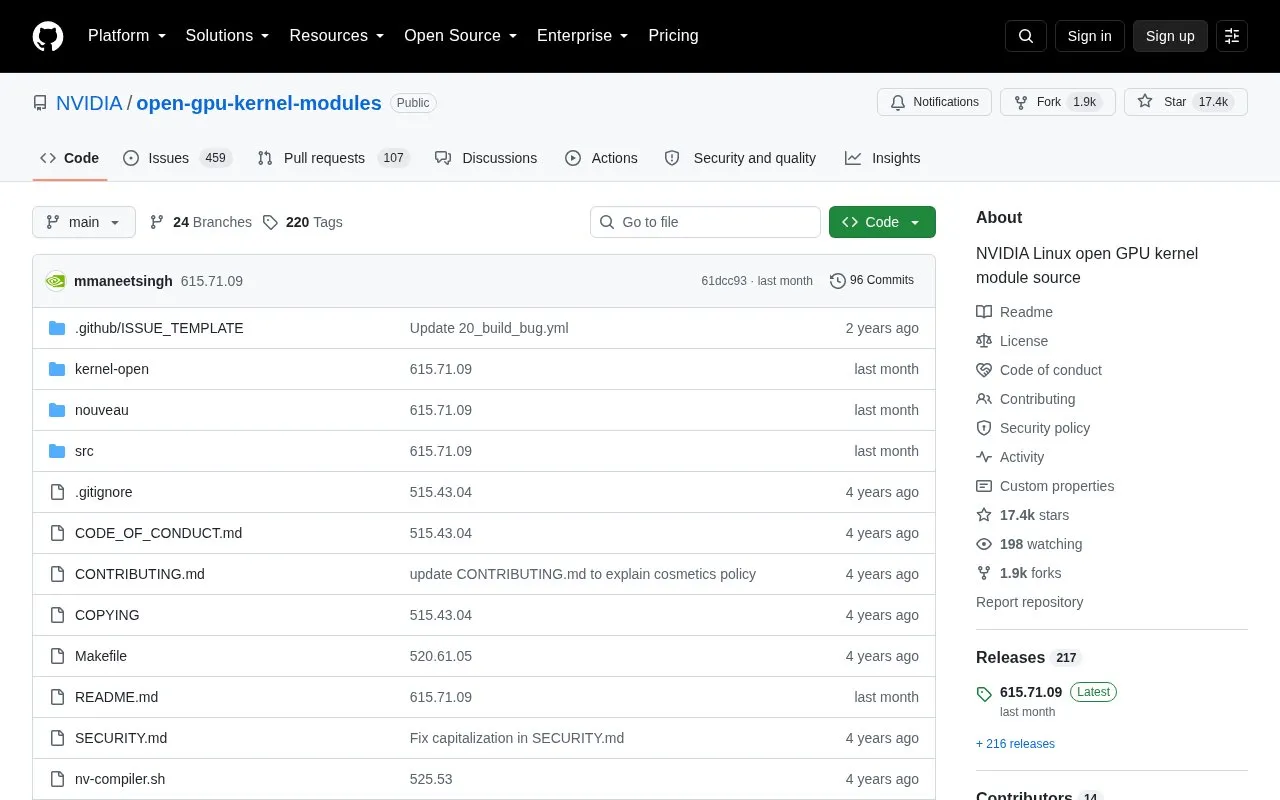Viewport: 1280px width, 800px height.
Task: Open the green Code dropdown button
Action: click(x=882, y=222)
